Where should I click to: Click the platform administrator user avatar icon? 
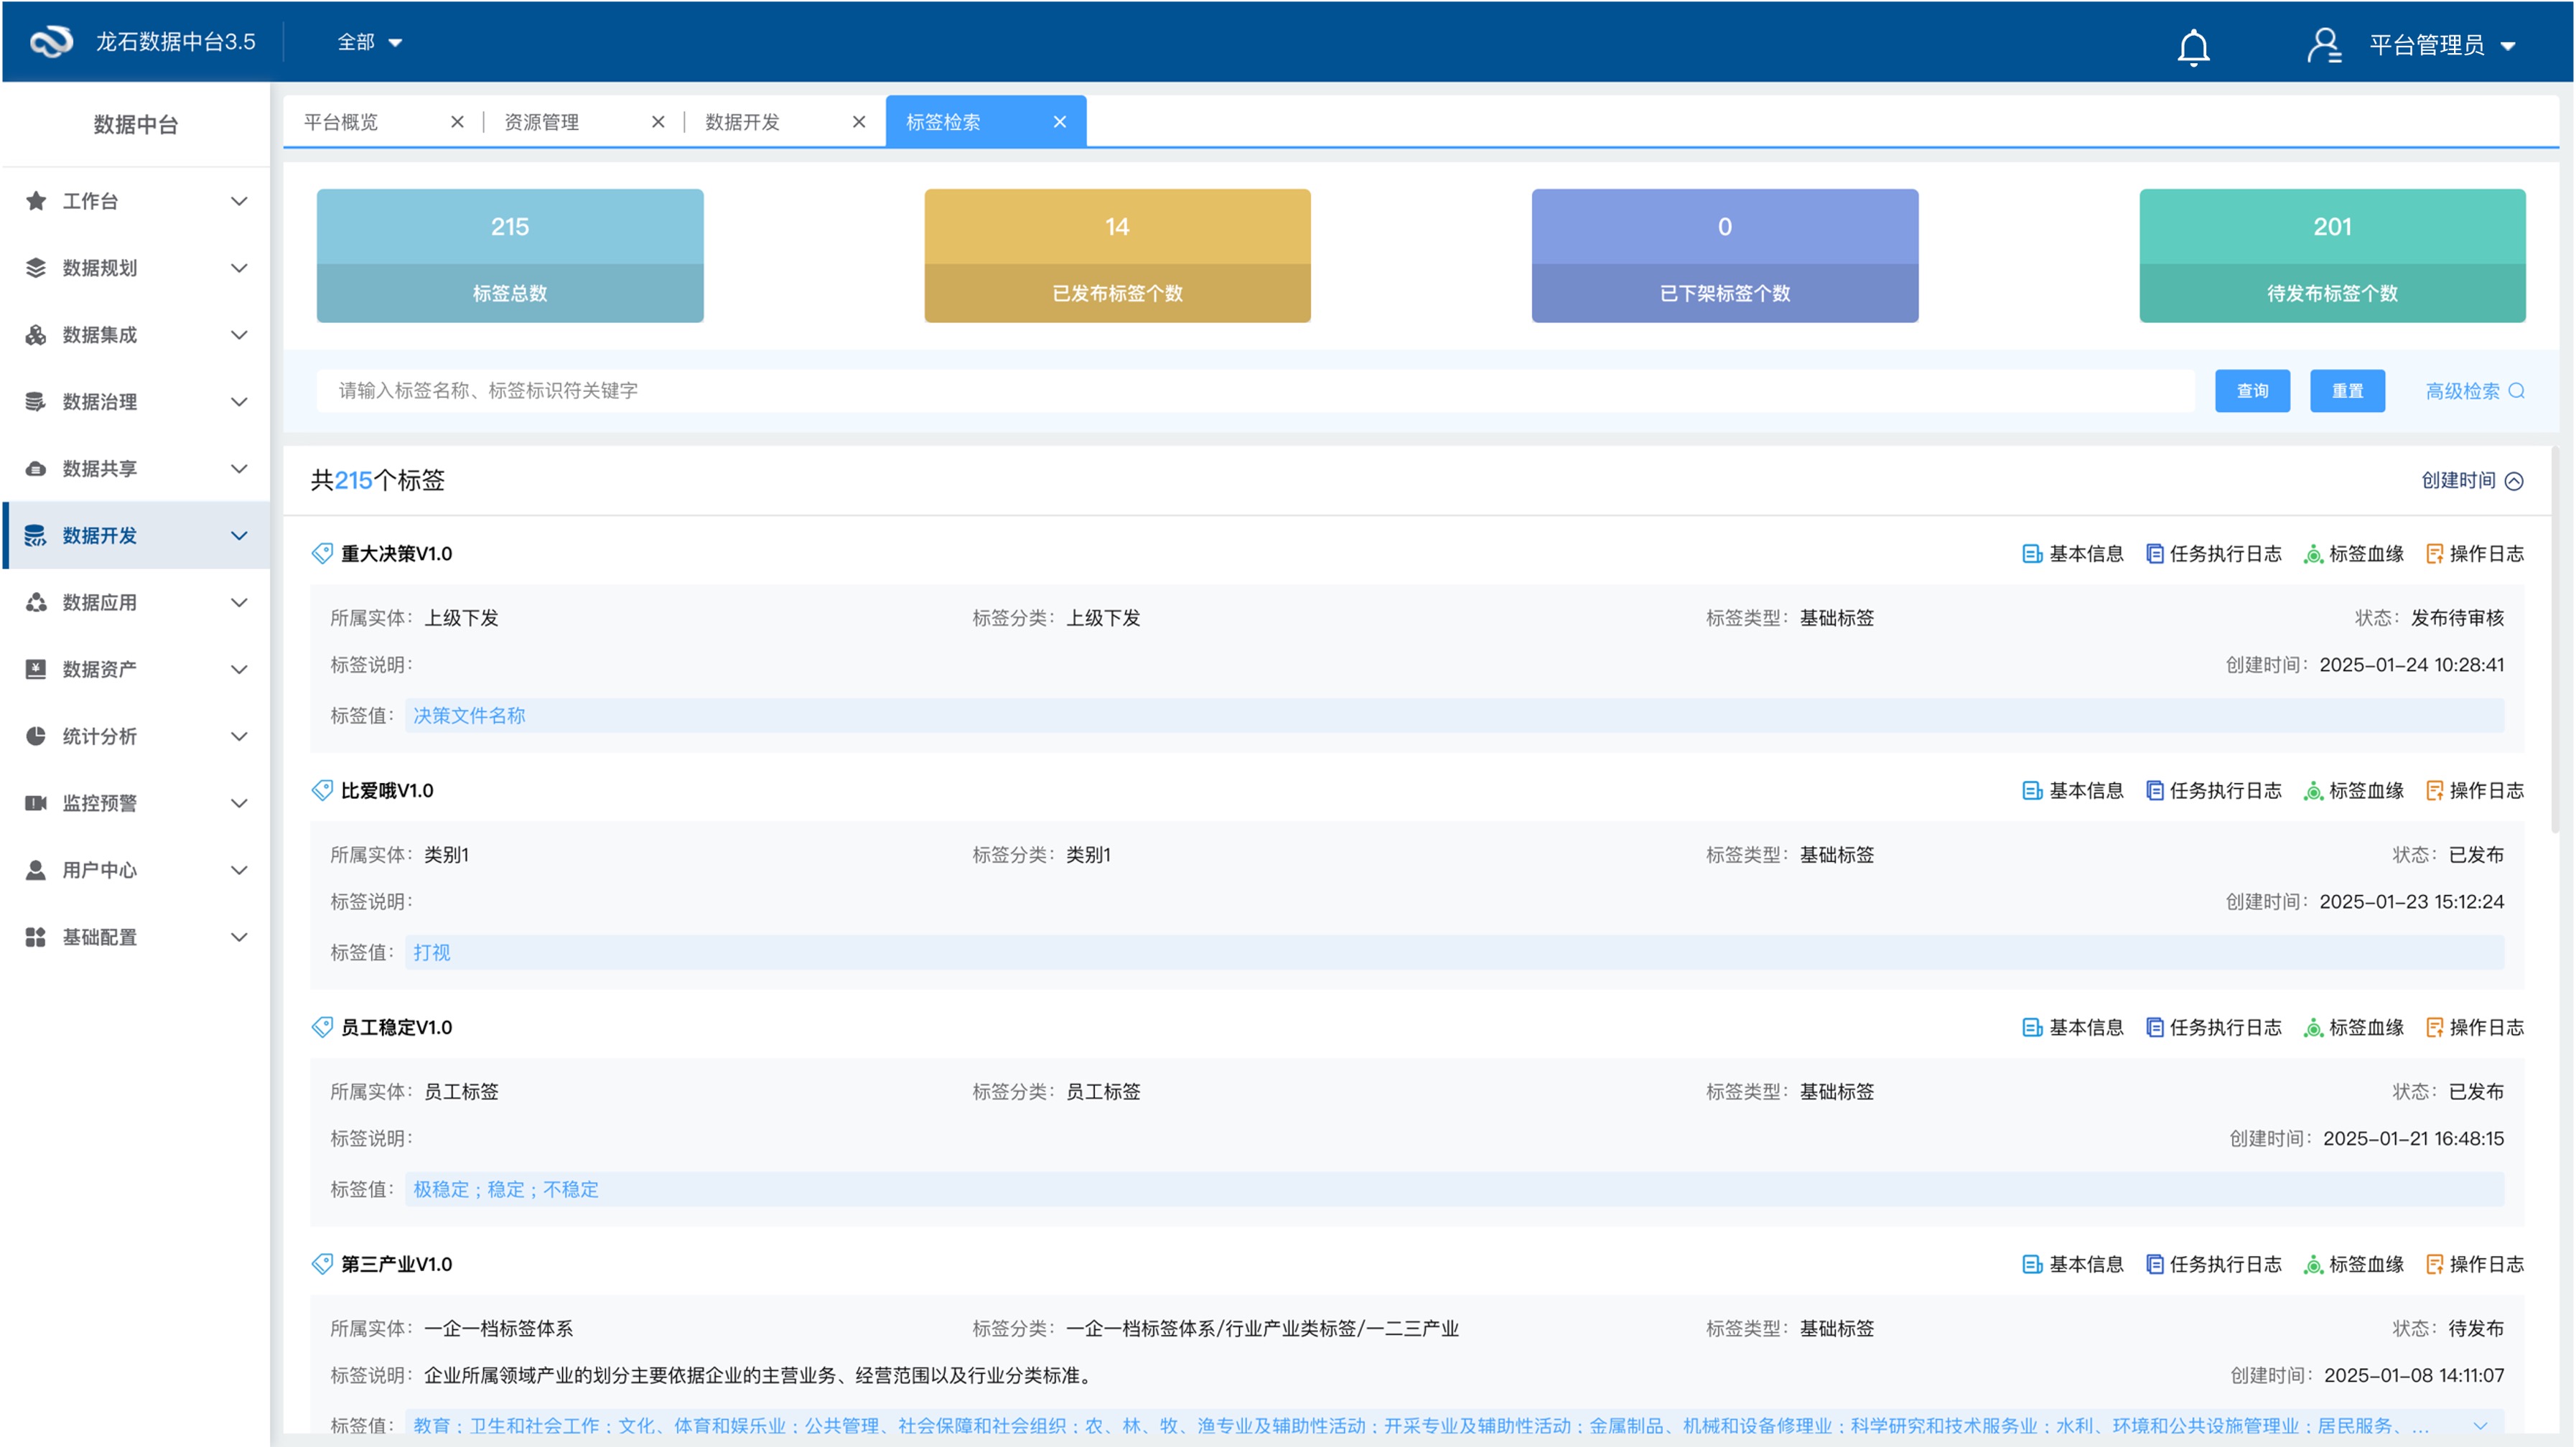(x=2324, y=44)
